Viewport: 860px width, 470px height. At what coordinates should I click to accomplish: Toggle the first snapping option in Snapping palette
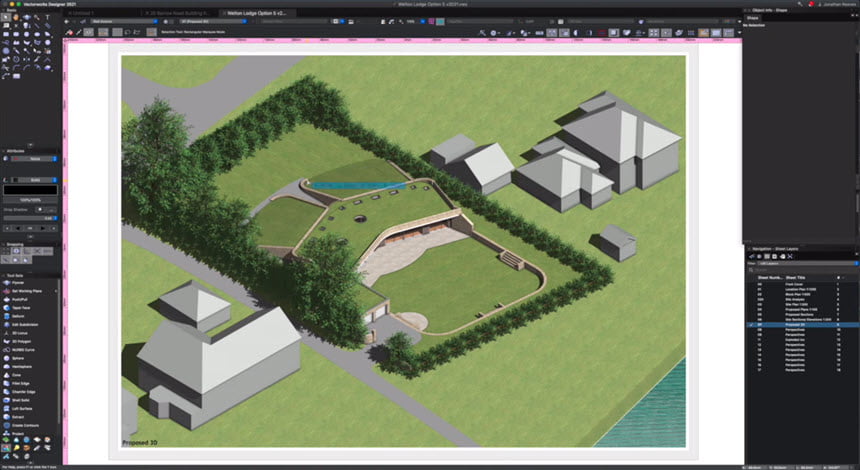point(6,251)
